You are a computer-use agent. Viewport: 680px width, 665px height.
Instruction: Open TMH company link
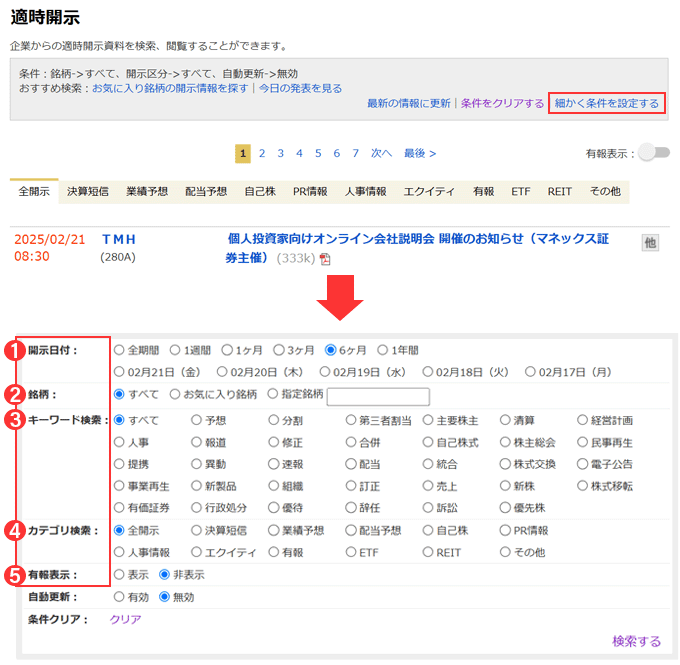click(x=119, y=239)
